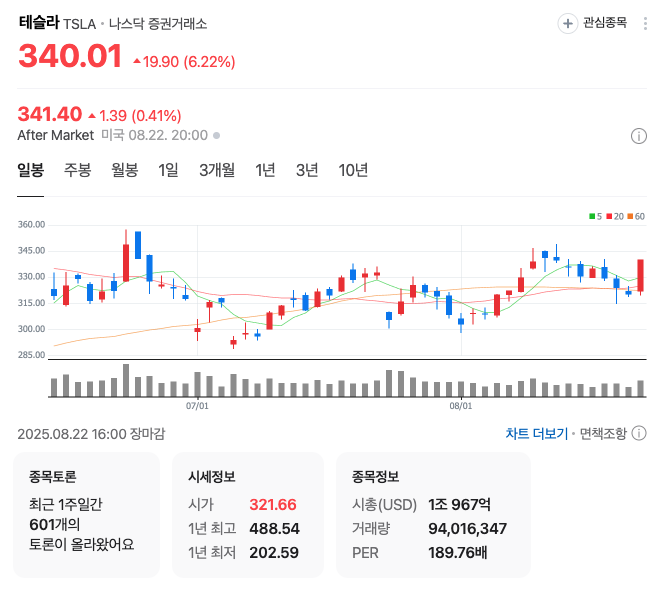The height and width of the screenshot is (592, 660).
Task: Open the 시세정보 price info card
Action: click(x=248, y=515)
